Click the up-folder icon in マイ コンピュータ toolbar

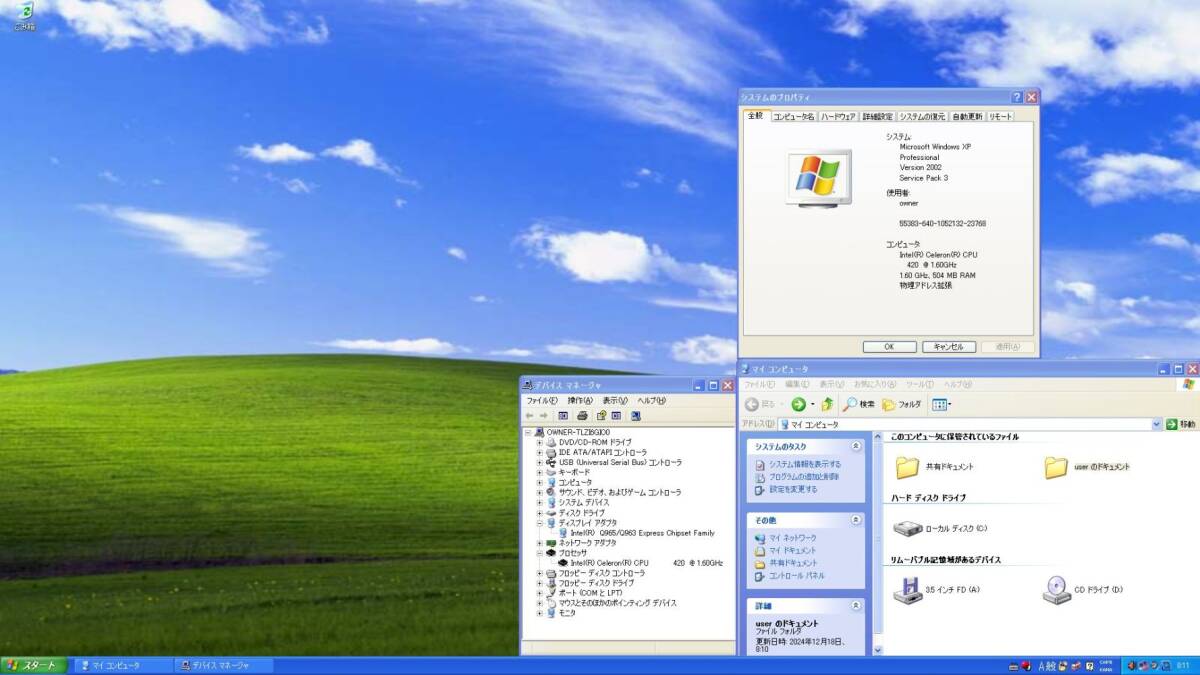coord(827,404)
